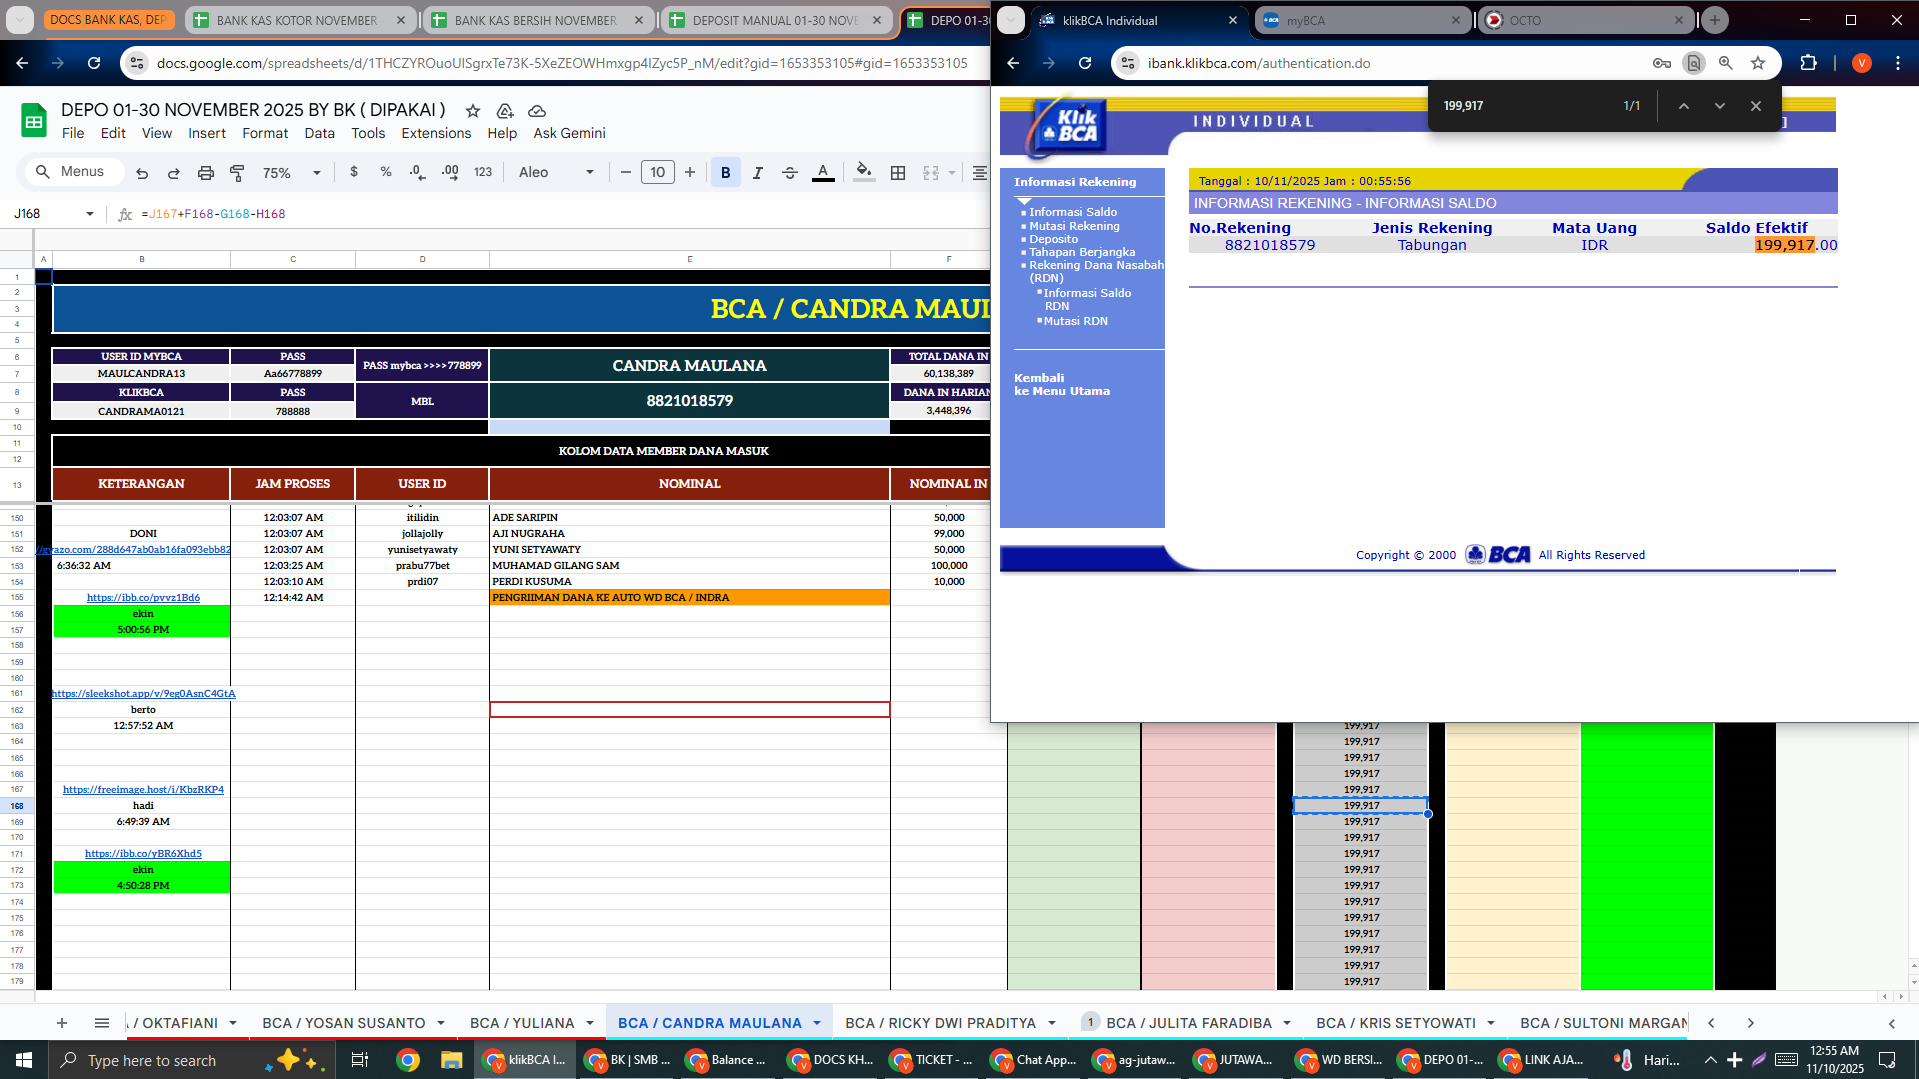Click the move-to-folder icon beside the title
Image resolution: width=1919 pixels, height=1079 pixels.
point(505,110)
